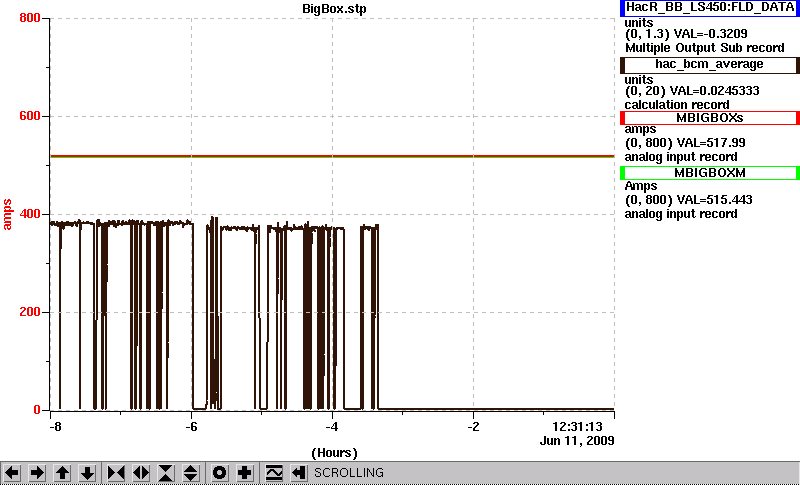
Task: Click the 12:31:13 timestamp on time axis
Action: (x=578, y=427)
